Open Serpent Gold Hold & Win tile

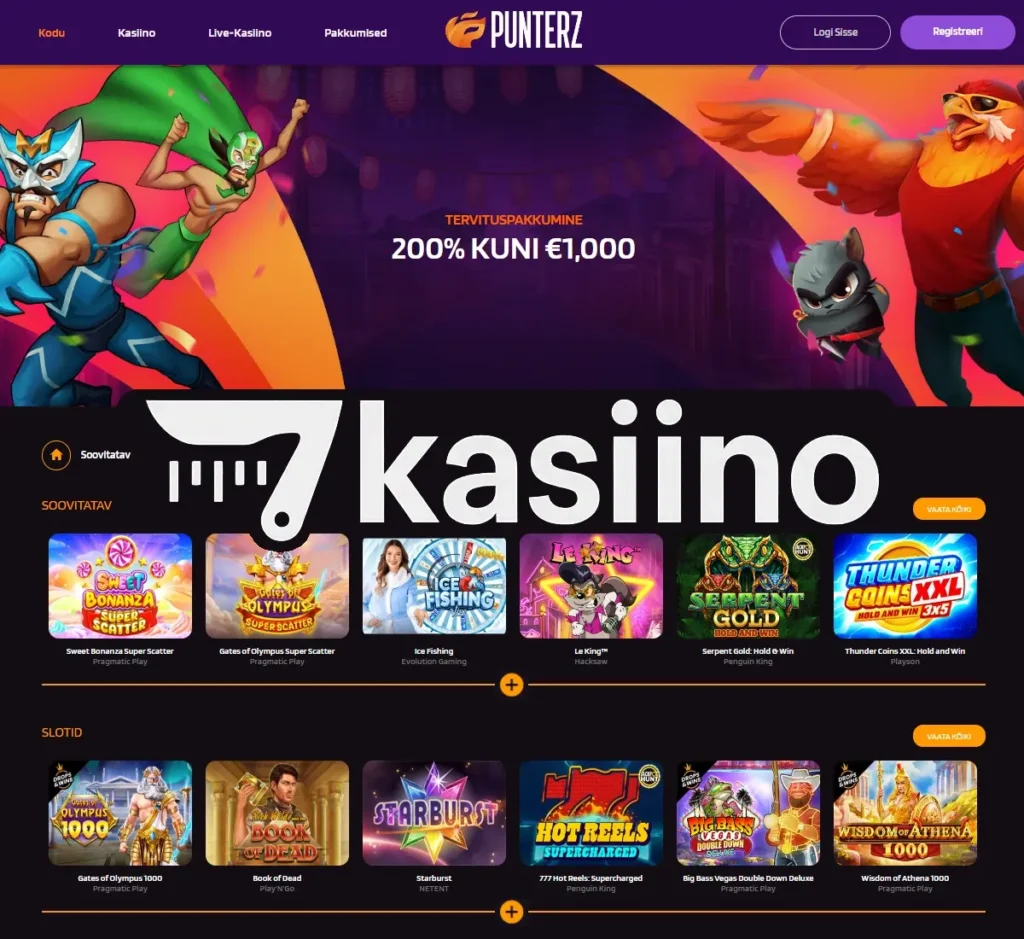pos(748,586)
